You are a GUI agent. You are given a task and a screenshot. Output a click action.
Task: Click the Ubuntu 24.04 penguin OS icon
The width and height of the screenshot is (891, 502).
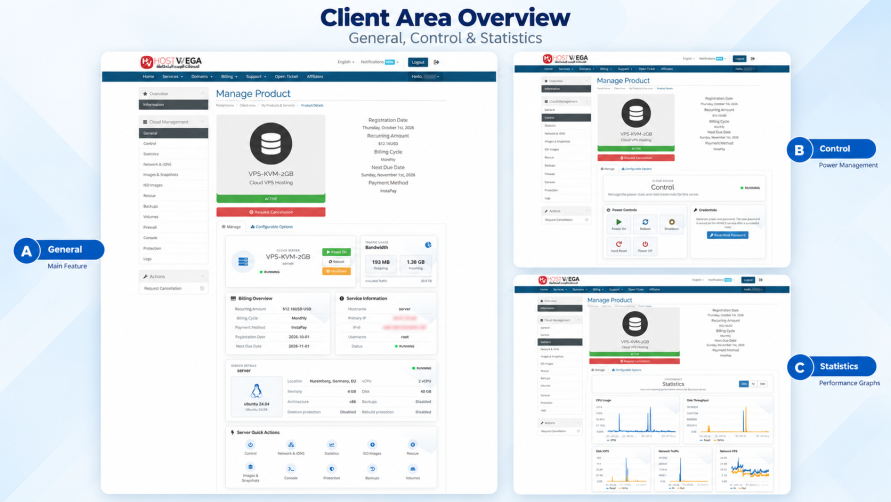pyautogui.click(x=256, y=391)
